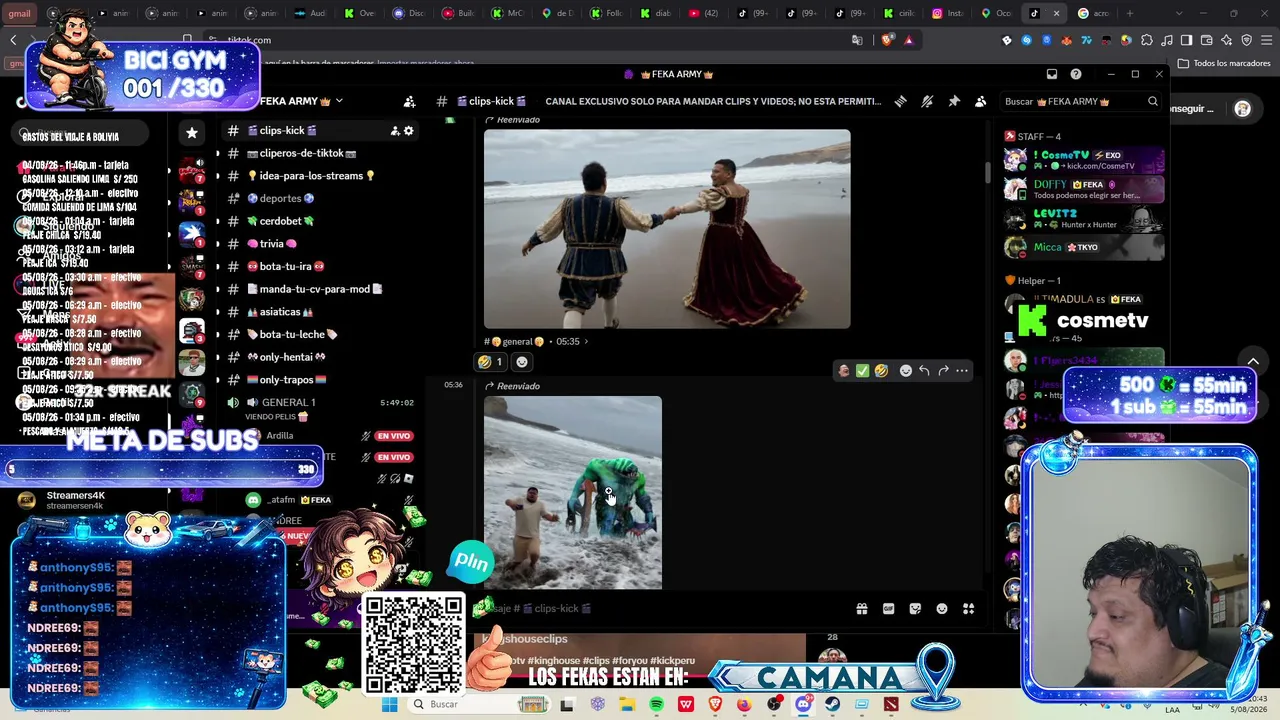The height and width of the screenshot is (720, 1280).
Task: Open Brave browser from the taskbar
Action: tap(715, 705)
